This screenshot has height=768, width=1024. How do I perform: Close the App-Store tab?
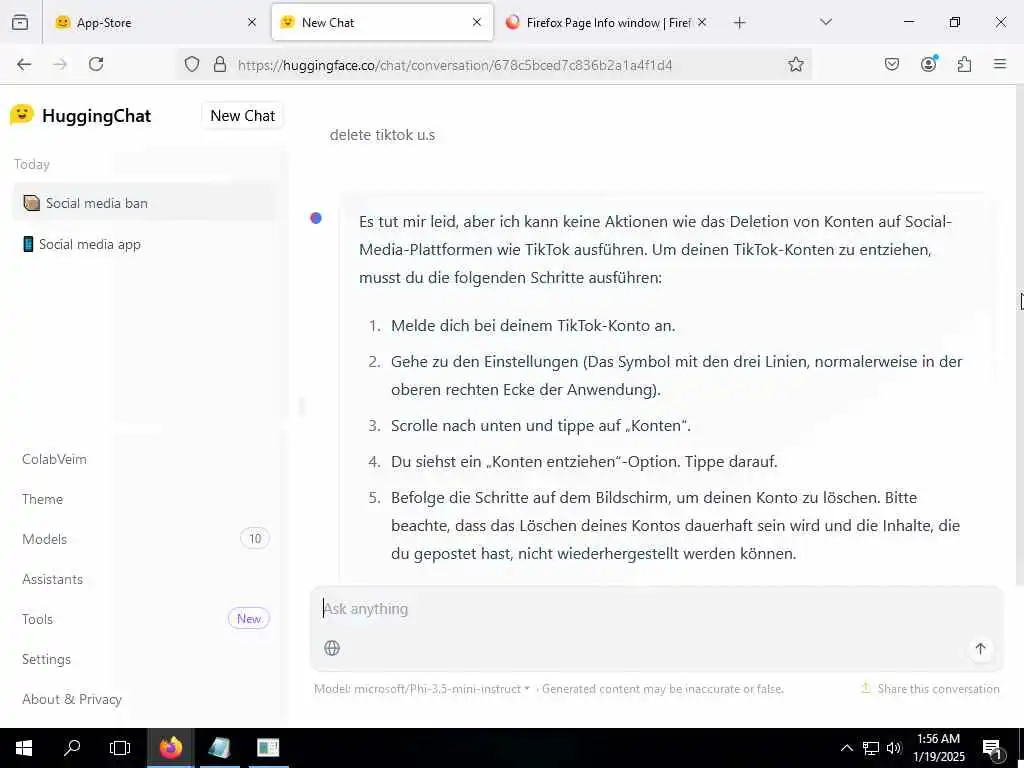[x=252, y=23]
